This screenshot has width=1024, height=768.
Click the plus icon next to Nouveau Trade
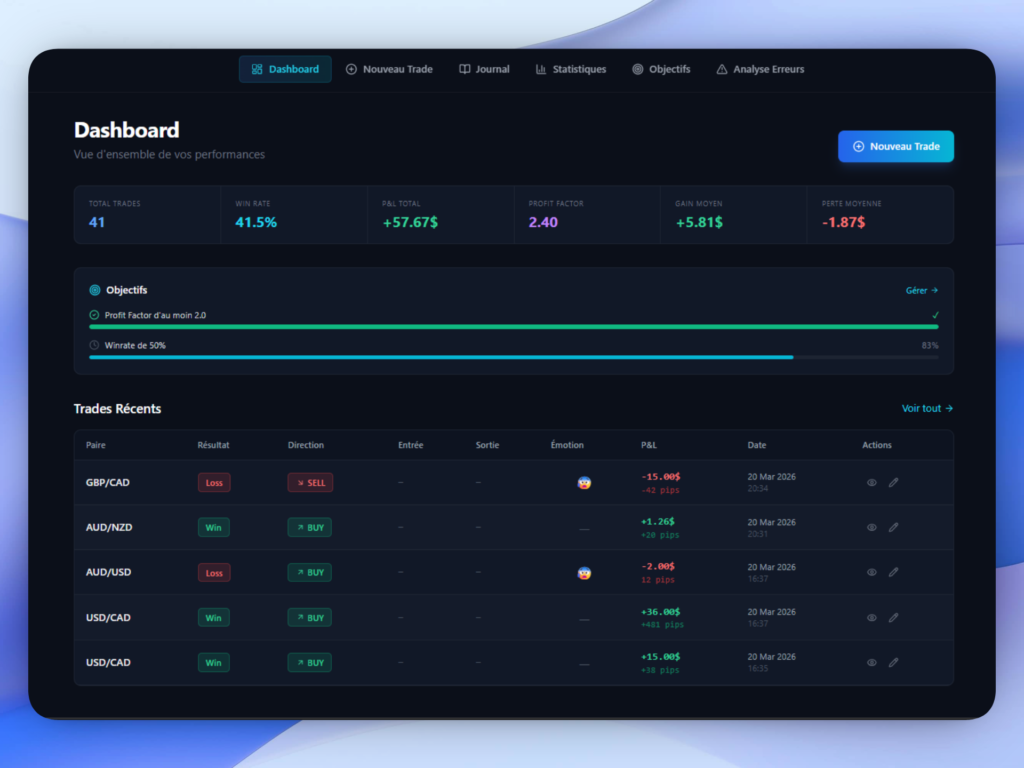tap(350, 69)
